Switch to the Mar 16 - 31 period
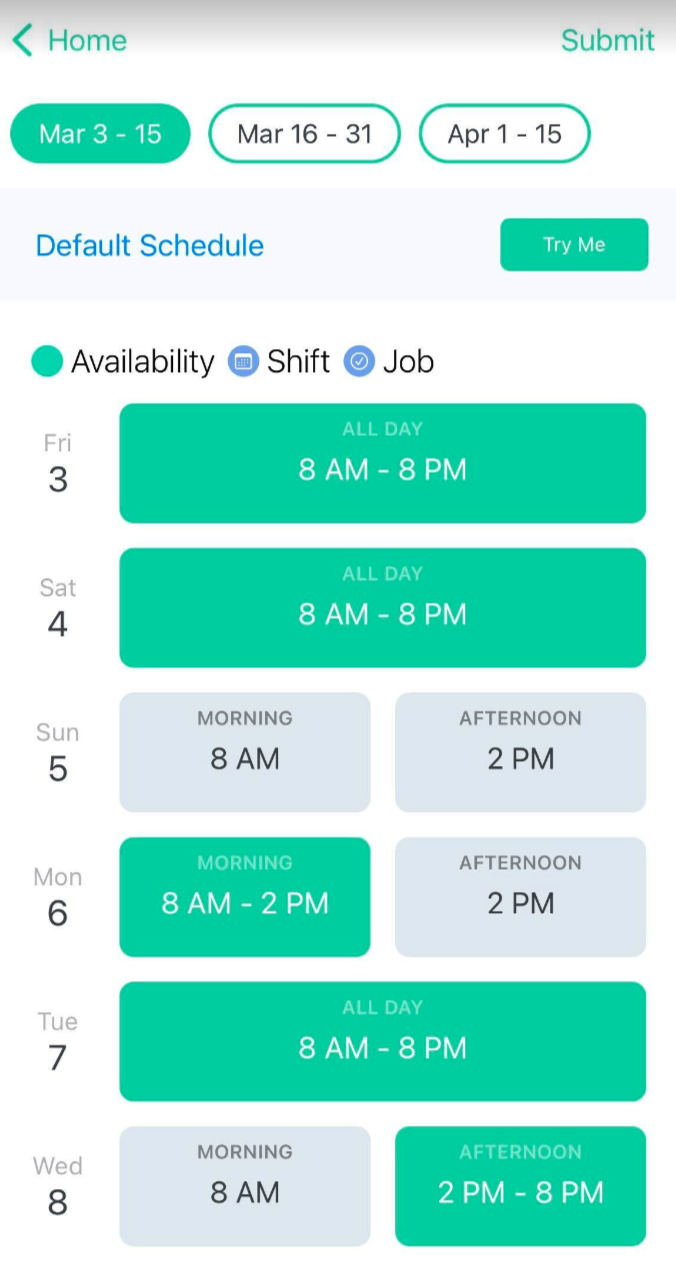This screenshot has height=1262, width=676. [x=304, y=134]
